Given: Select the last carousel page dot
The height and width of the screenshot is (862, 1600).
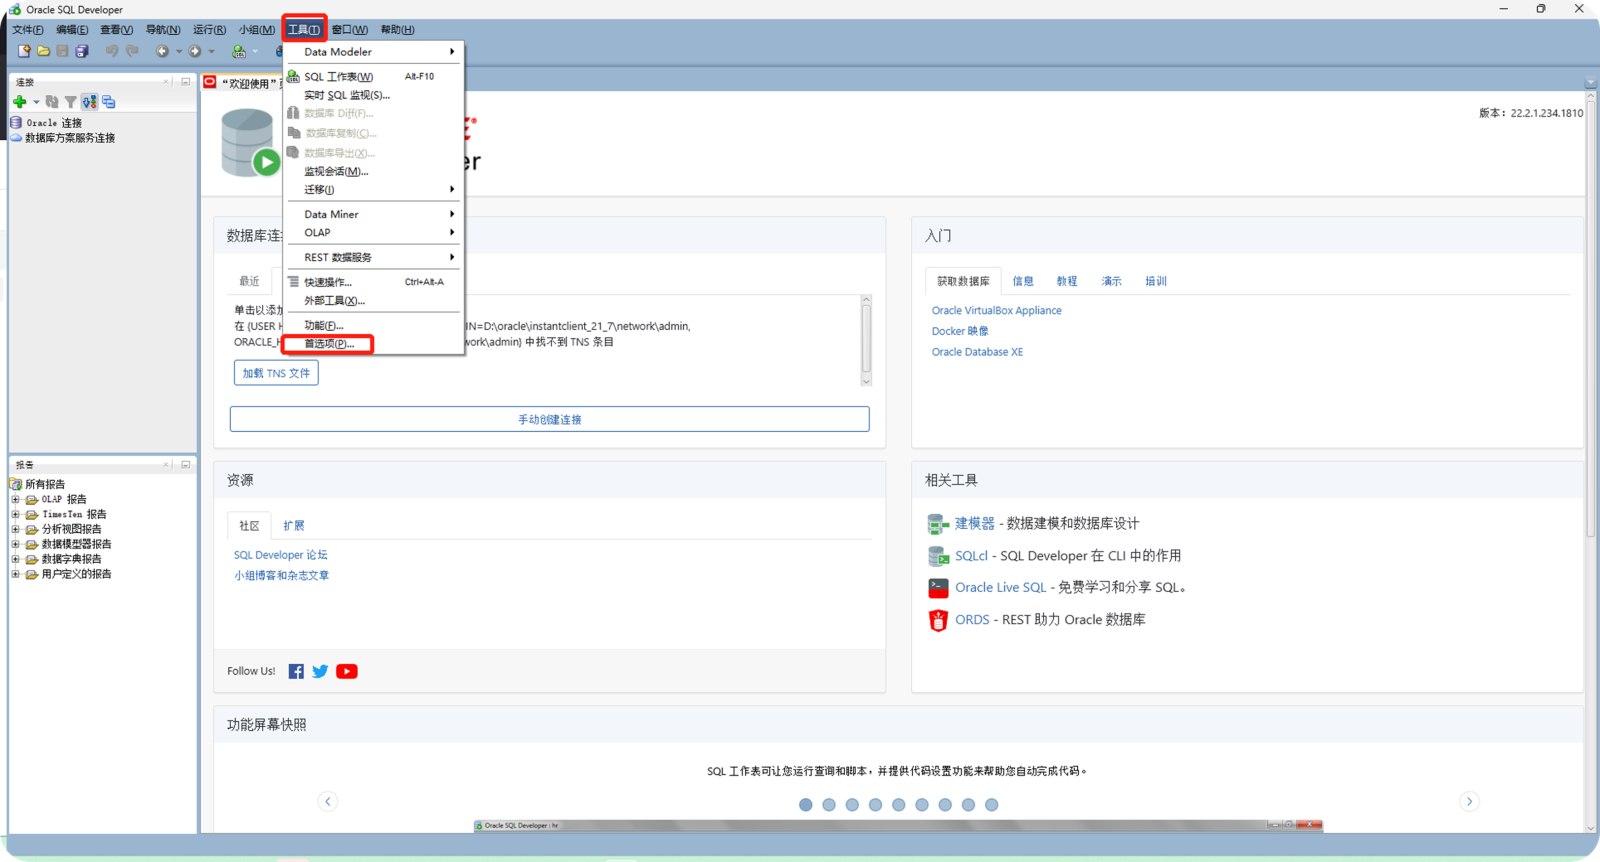Looking at the screenshot, I should 992,805.
